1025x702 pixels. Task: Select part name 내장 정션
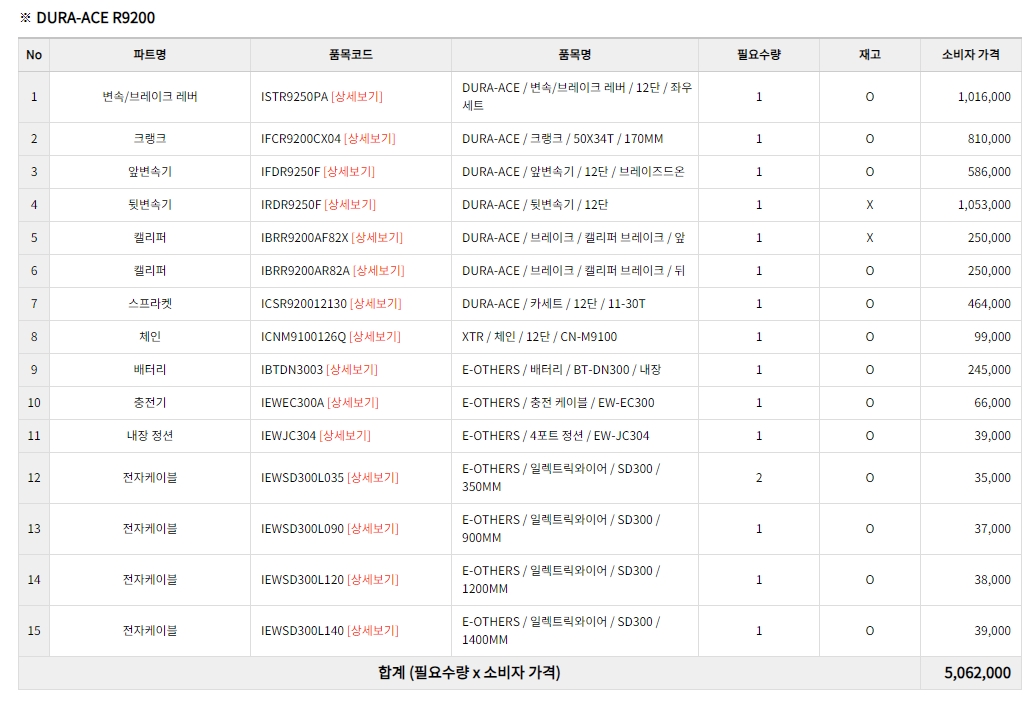coord(150,436)
